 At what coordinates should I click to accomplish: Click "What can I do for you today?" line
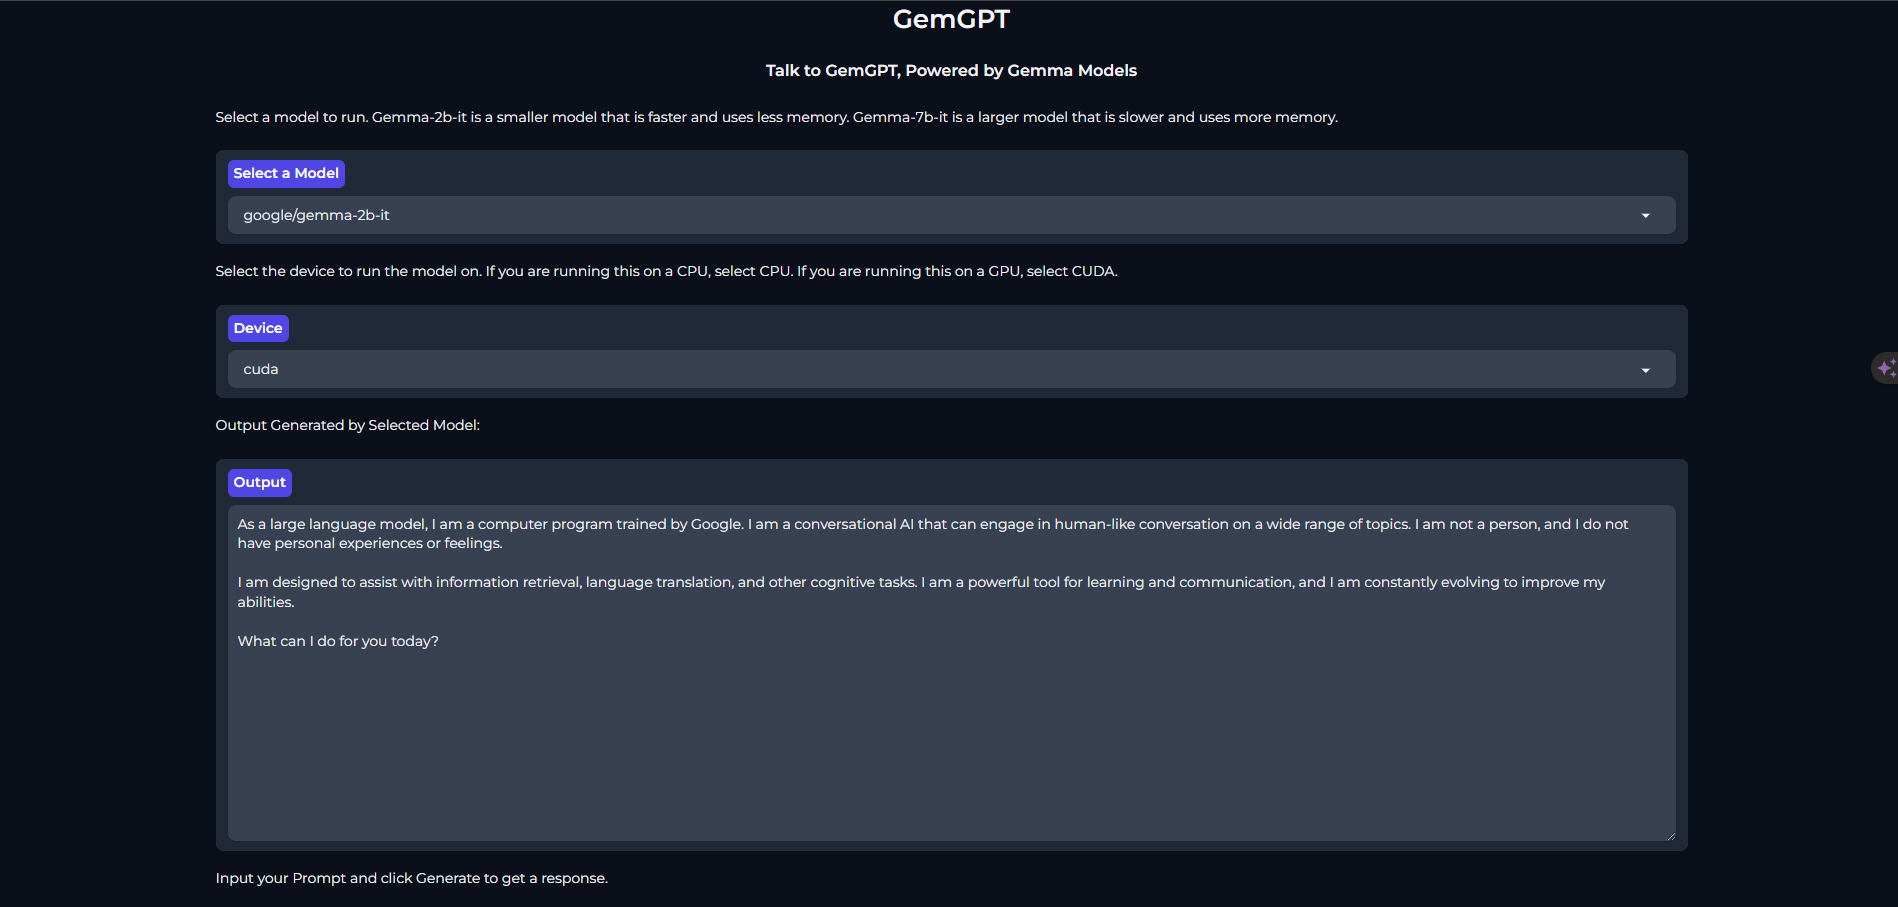(x=338, y=641)
